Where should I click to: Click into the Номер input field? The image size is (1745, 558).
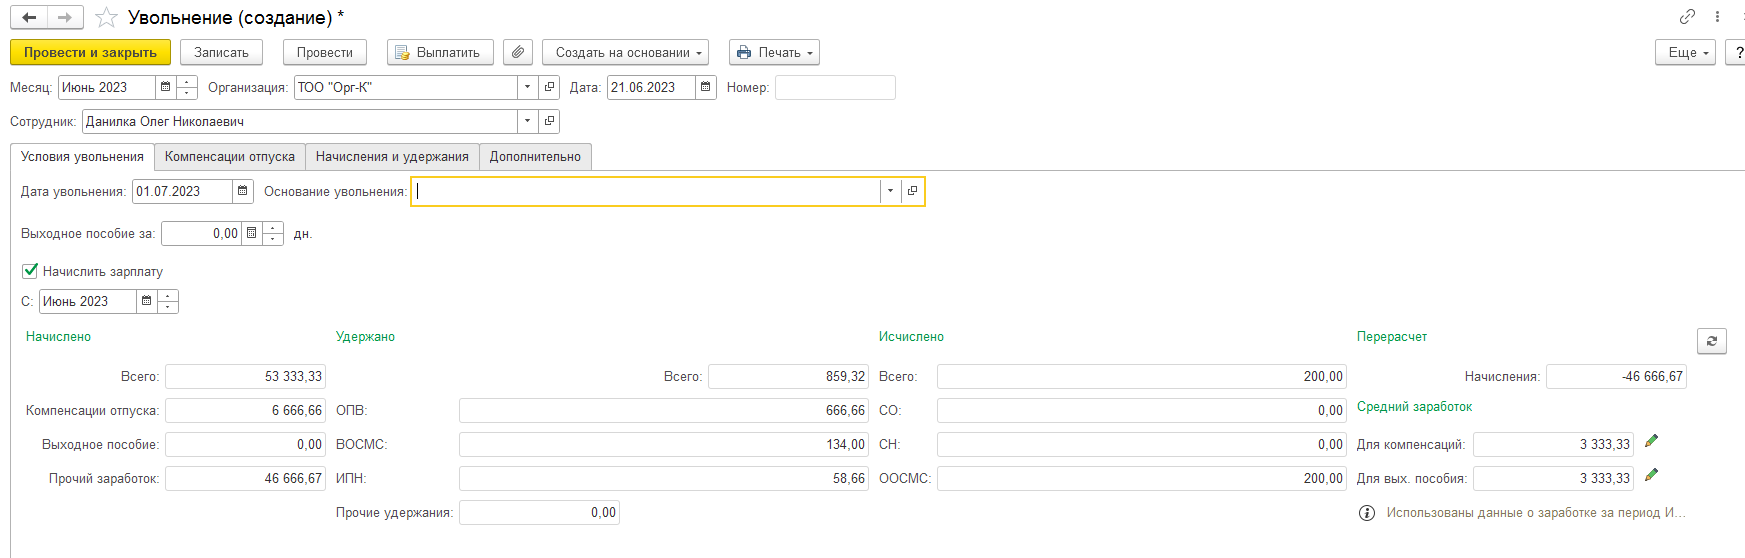click(x=835, y=87)
